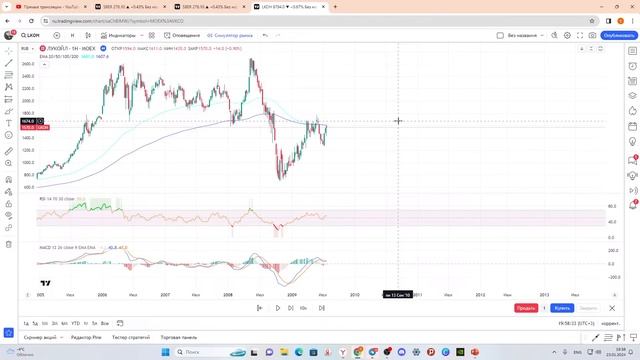Open forecasting and measurement tools
The width and height of the screenshot is (640, 360).
pyautogui.click(x=9, y=99)
